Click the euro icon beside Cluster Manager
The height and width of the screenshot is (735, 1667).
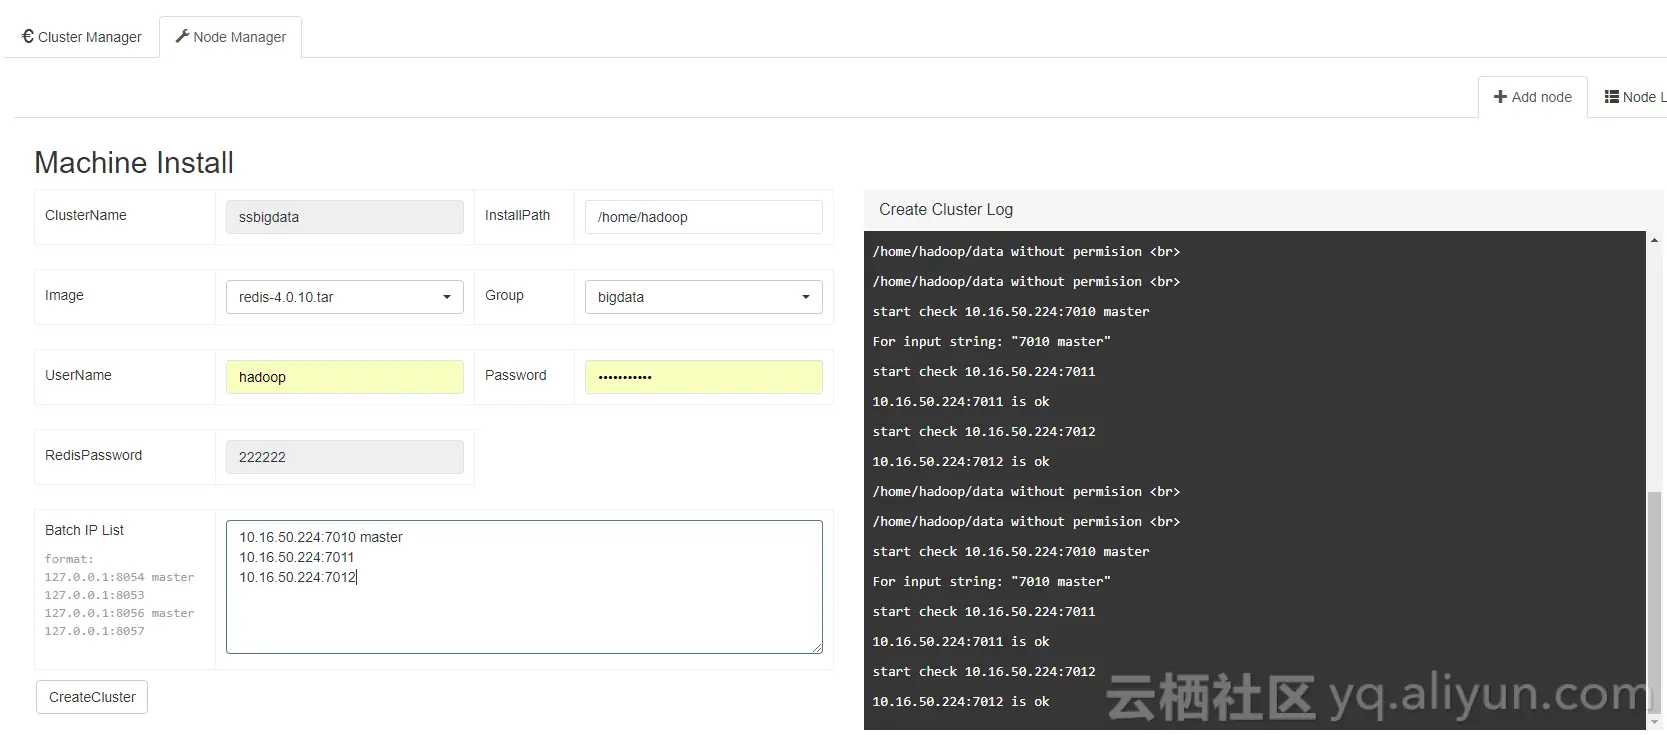coord(28,36)
